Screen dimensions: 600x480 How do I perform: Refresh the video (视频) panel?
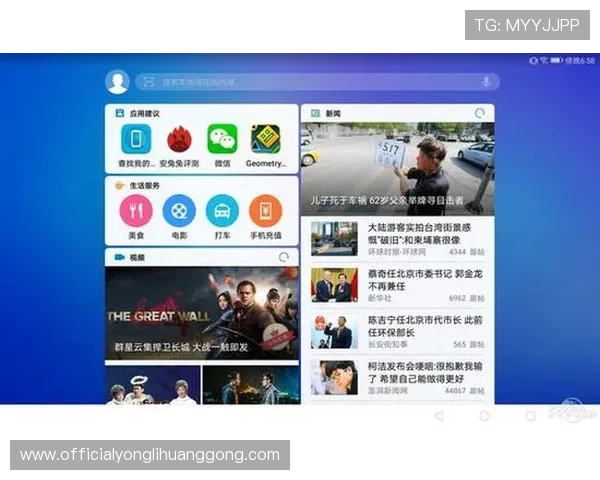pyautogui.click(x=284, y=257)
